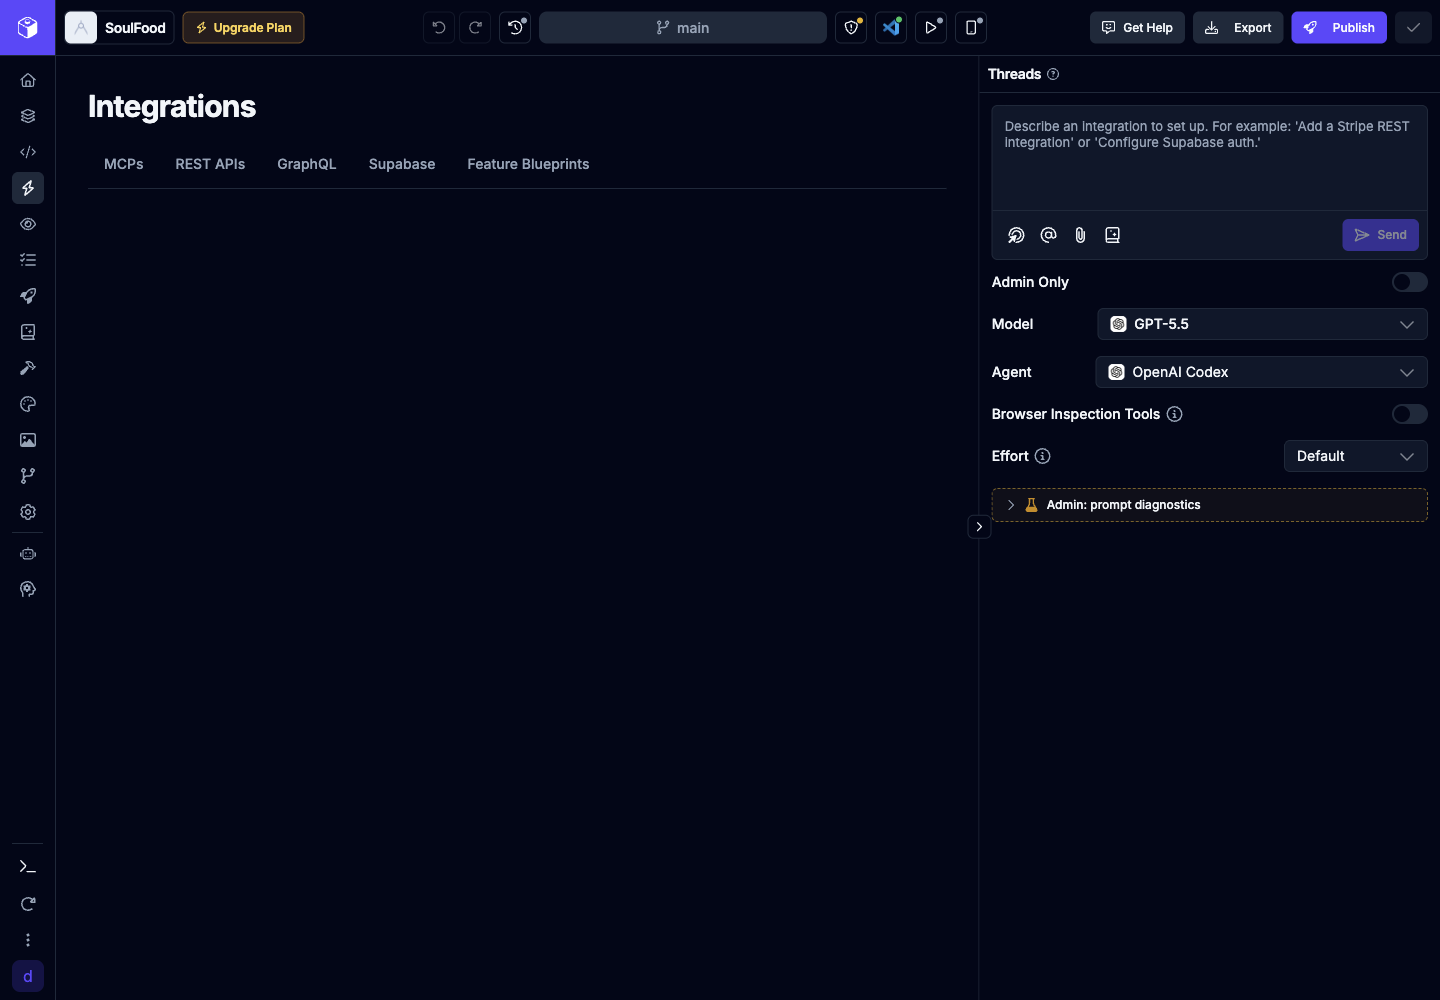Click the paperclip attach icon
The width and height of the screenshot is (1440, 1000).
(1080, 235)
